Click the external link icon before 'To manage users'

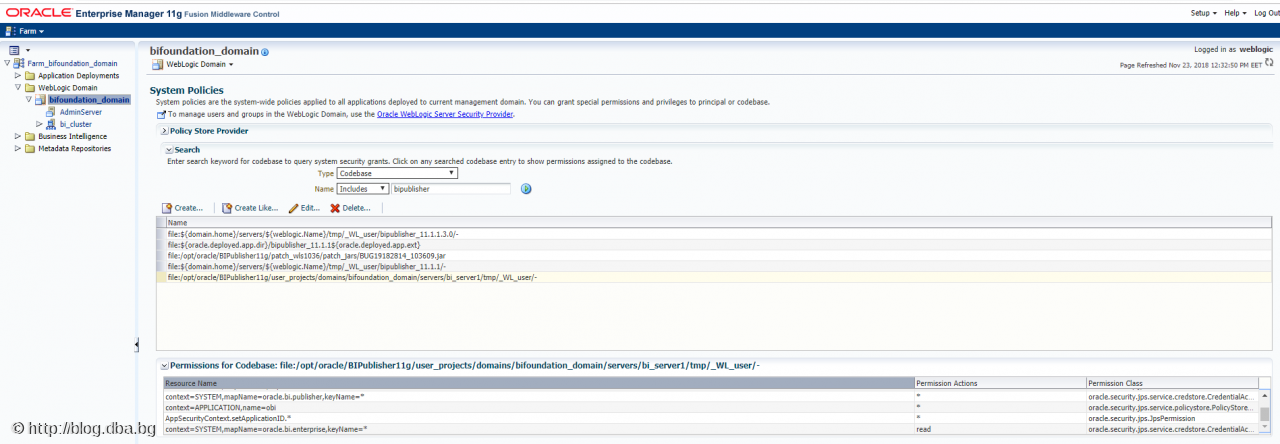pyautogui.click(x=161, y=114)
